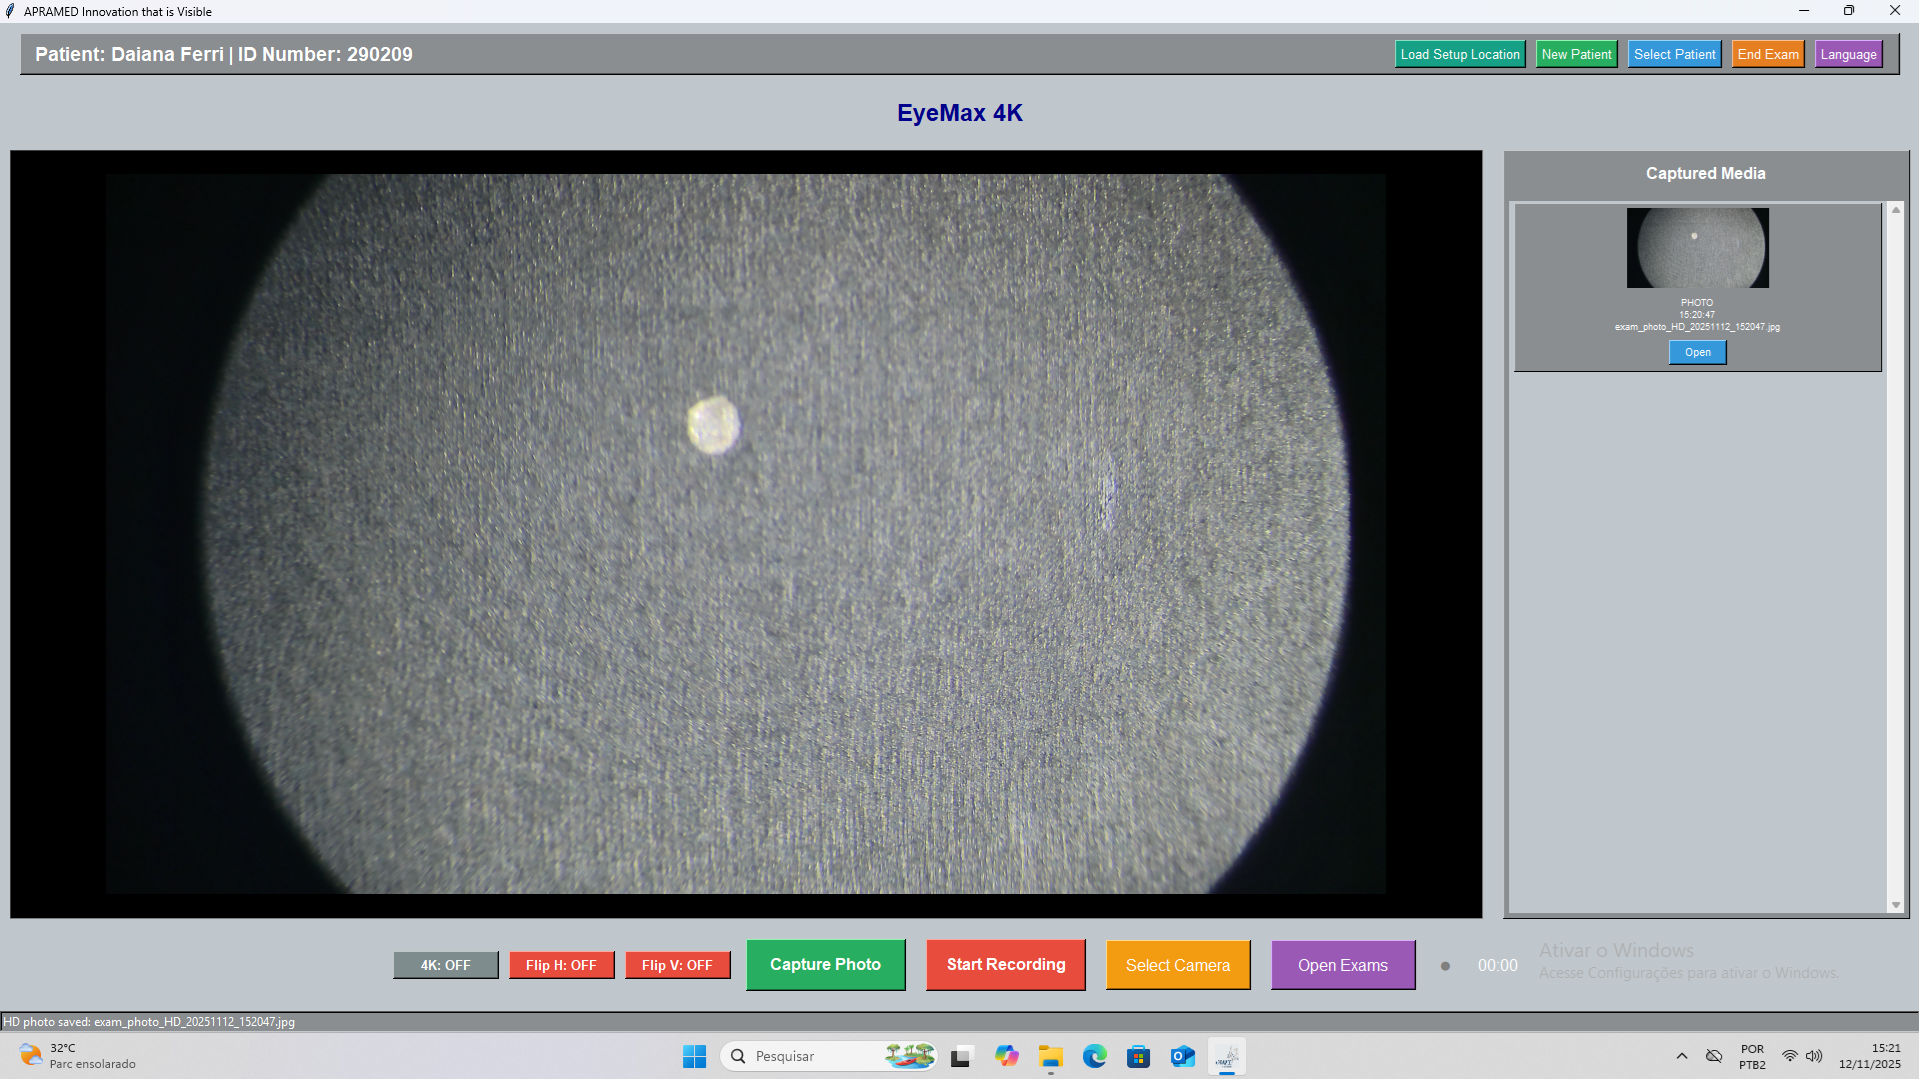Click the POR PTB2 keyboard language indicator
Viewport: 1919px width, 1079px height.
(1752, 1057)
